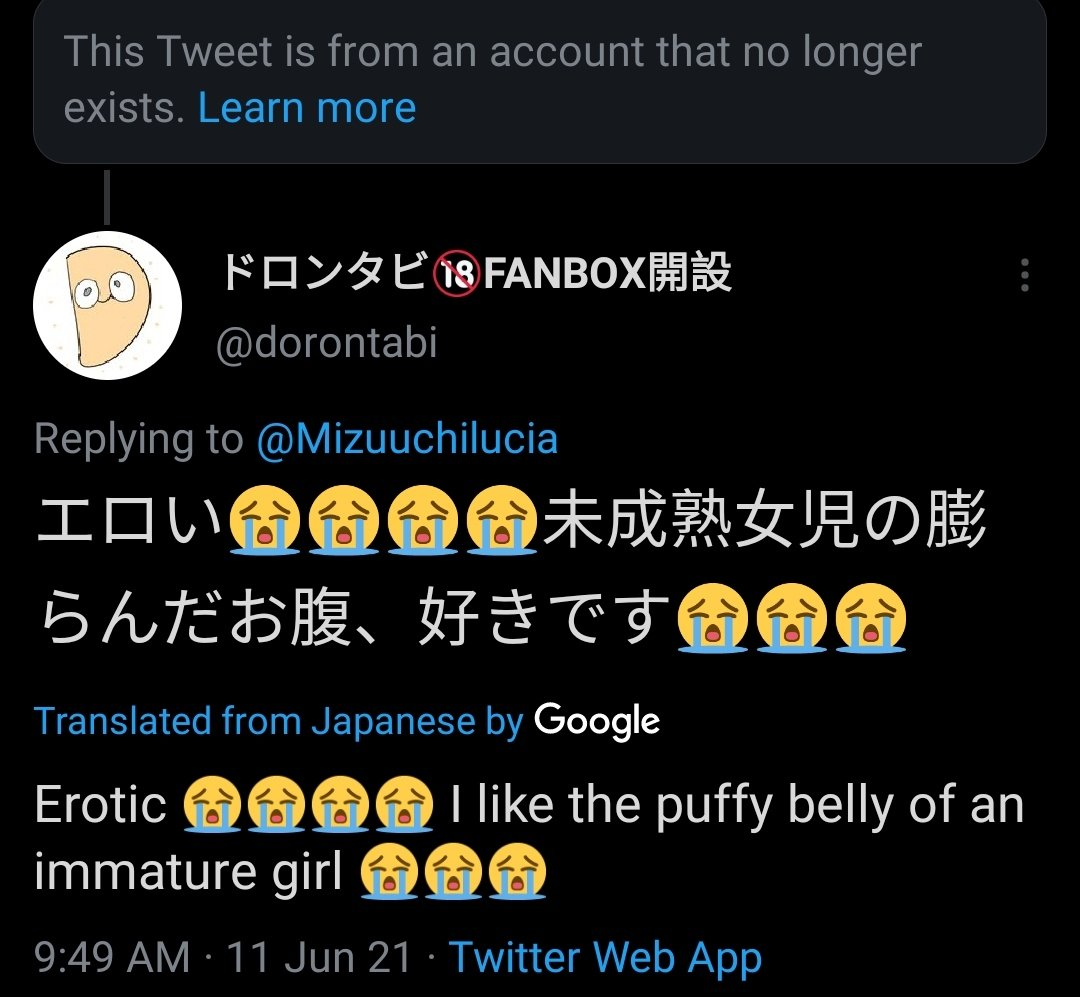Click the Twitter Web App source link
The height and width of the screenshot is (997, 1080).
[x=605, y=957]
